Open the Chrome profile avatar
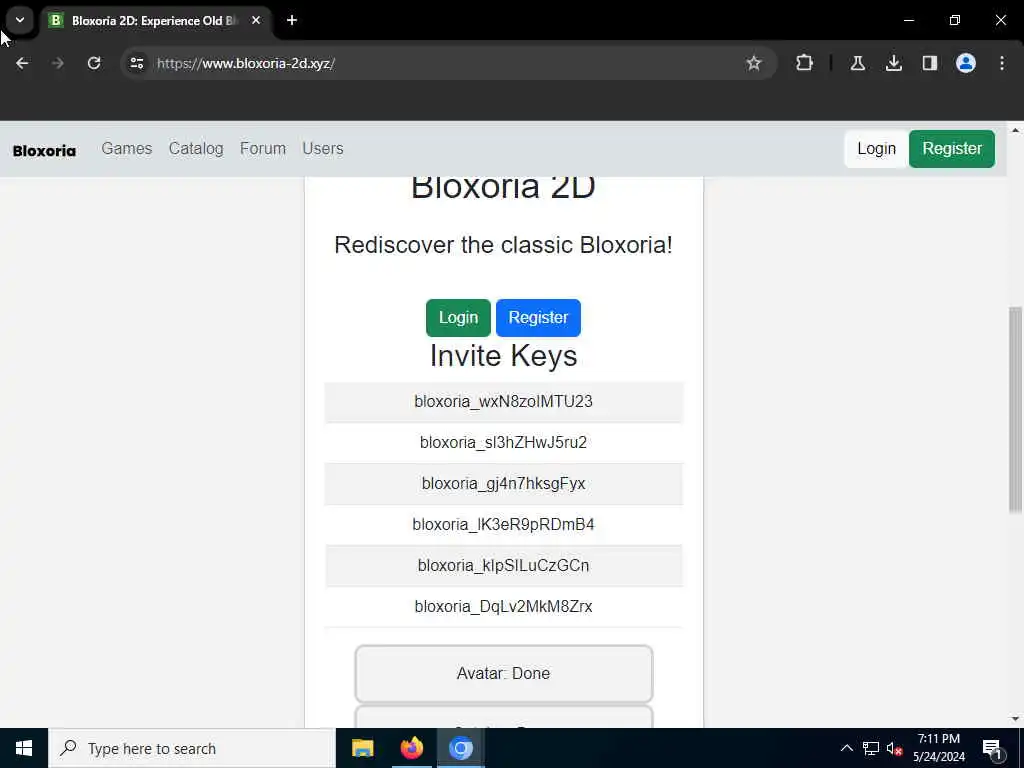 [966, 63]
